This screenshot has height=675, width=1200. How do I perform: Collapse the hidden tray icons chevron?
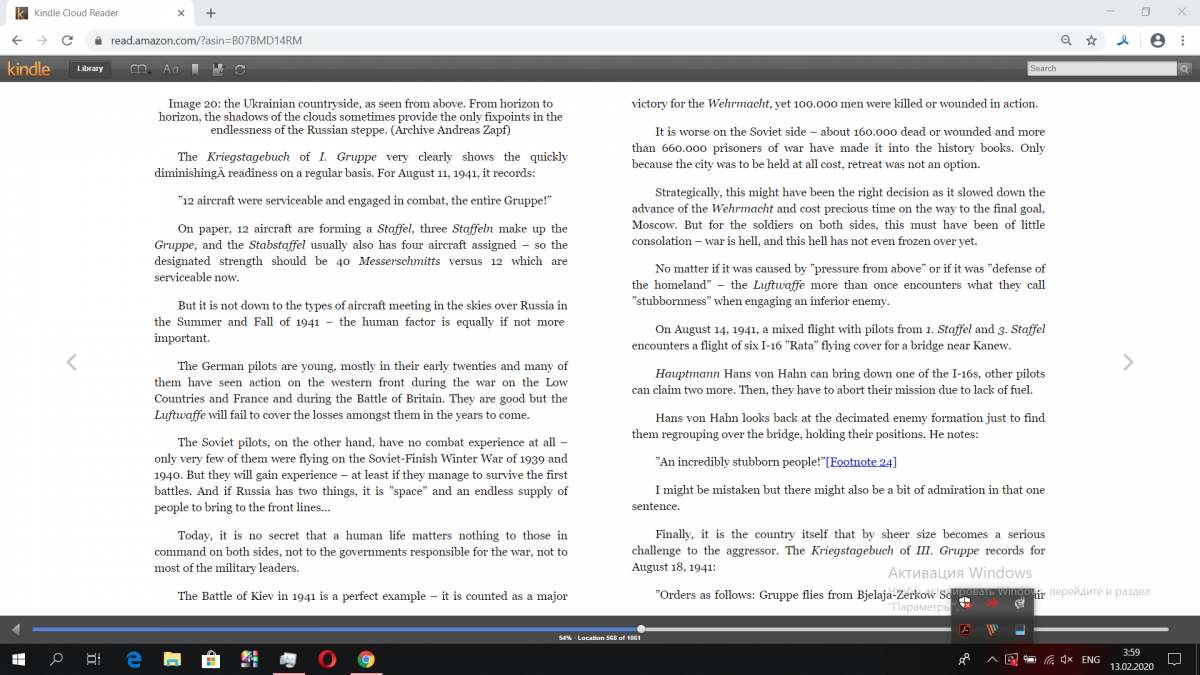tap(991, 660)
